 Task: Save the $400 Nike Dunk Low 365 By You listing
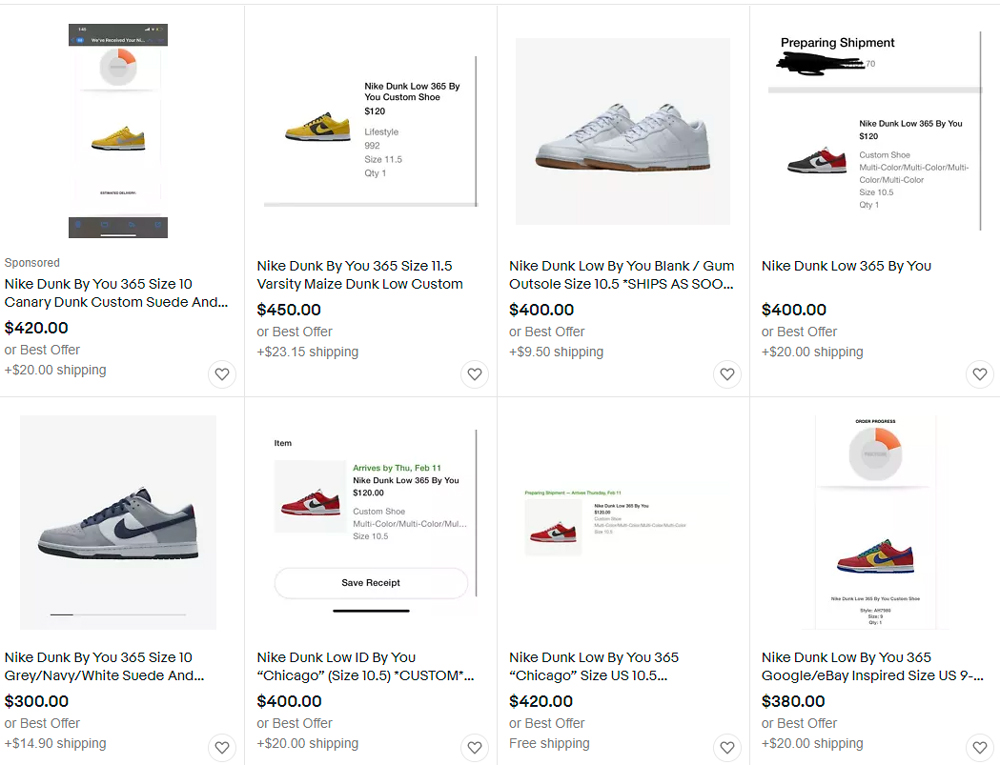[x=980, y=375]
